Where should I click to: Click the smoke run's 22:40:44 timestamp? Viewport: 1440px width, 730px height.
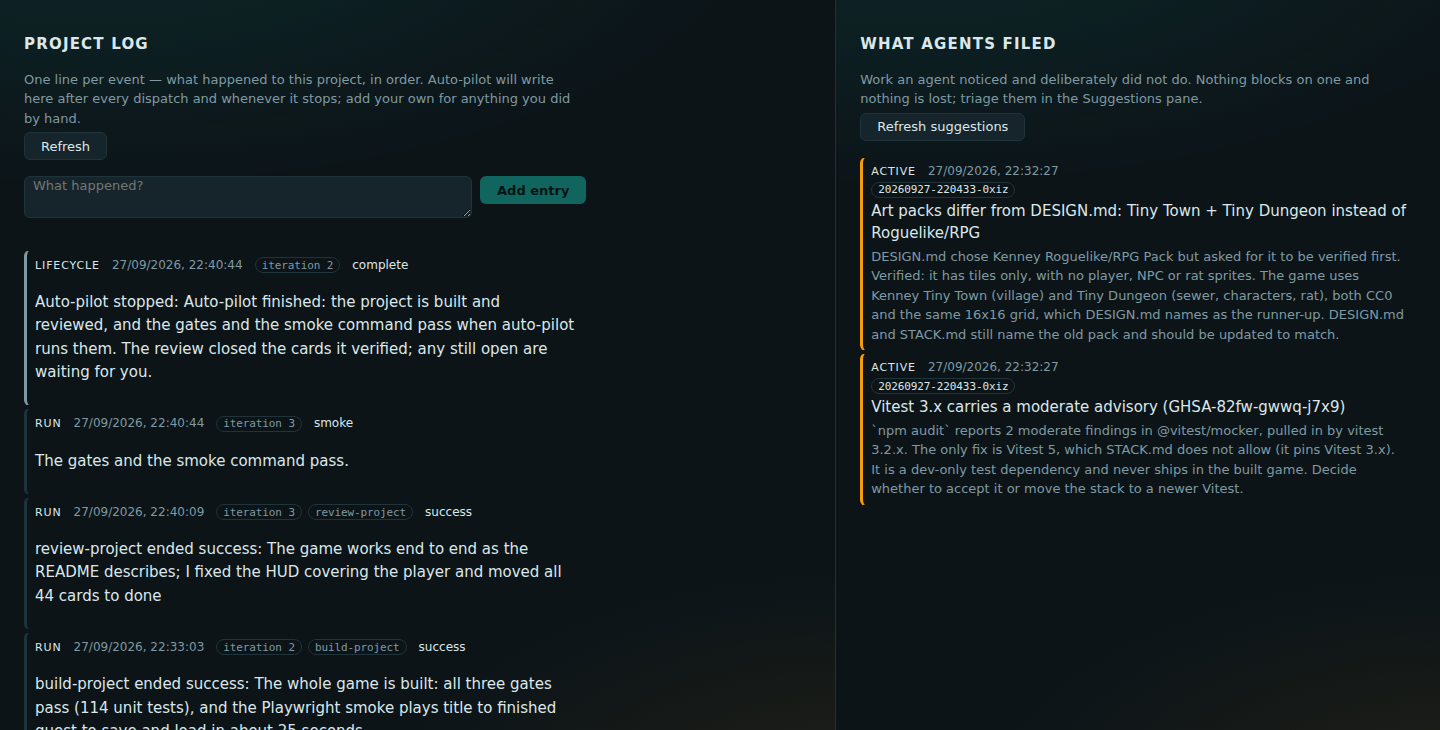(139, 423)
